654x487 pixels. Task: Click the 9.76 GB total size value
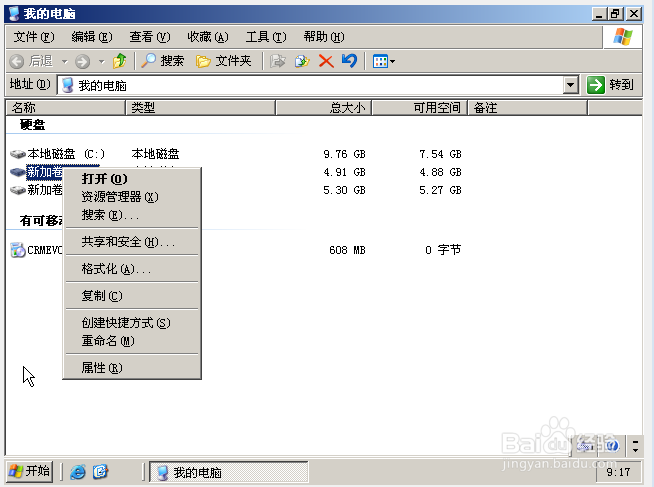345,154
